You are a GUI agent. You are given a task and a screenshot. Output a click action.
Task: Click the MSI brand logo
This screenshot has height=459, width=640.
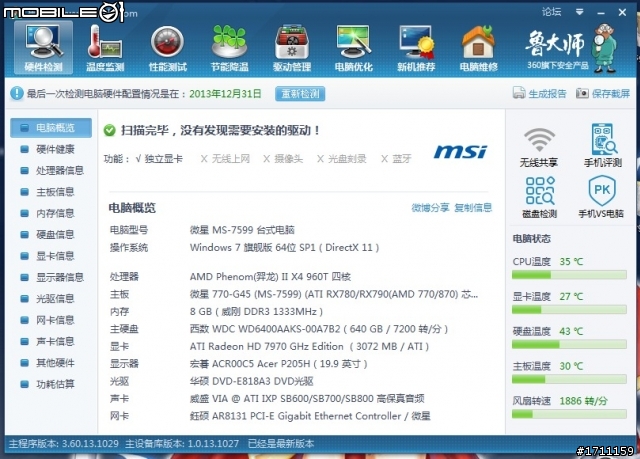pyautogui.click(x=460, y=151)
